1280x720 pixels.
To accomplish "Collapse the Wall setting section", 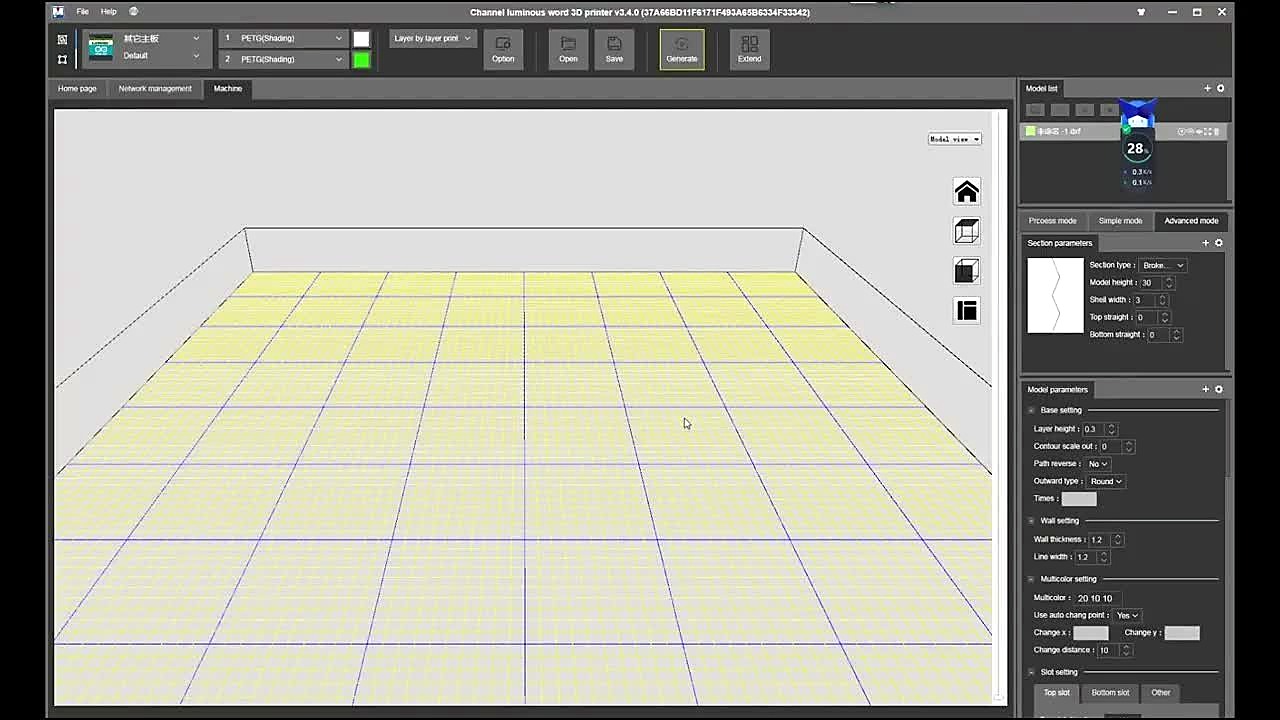I will click(x=1032, y=520).
